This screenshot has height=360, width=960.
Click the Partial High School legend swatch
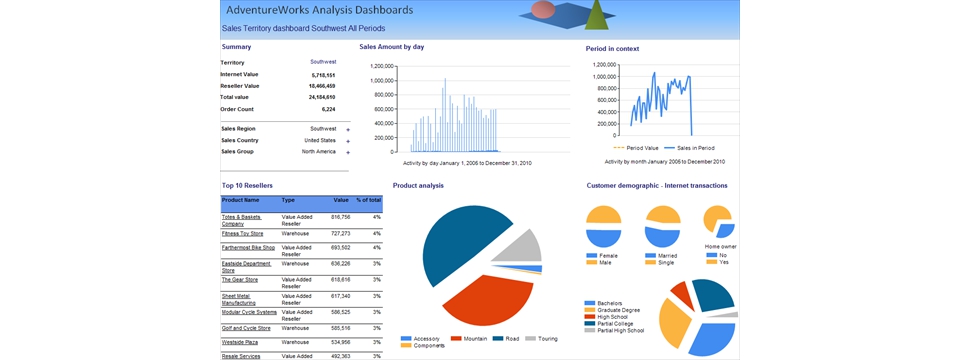590,330
